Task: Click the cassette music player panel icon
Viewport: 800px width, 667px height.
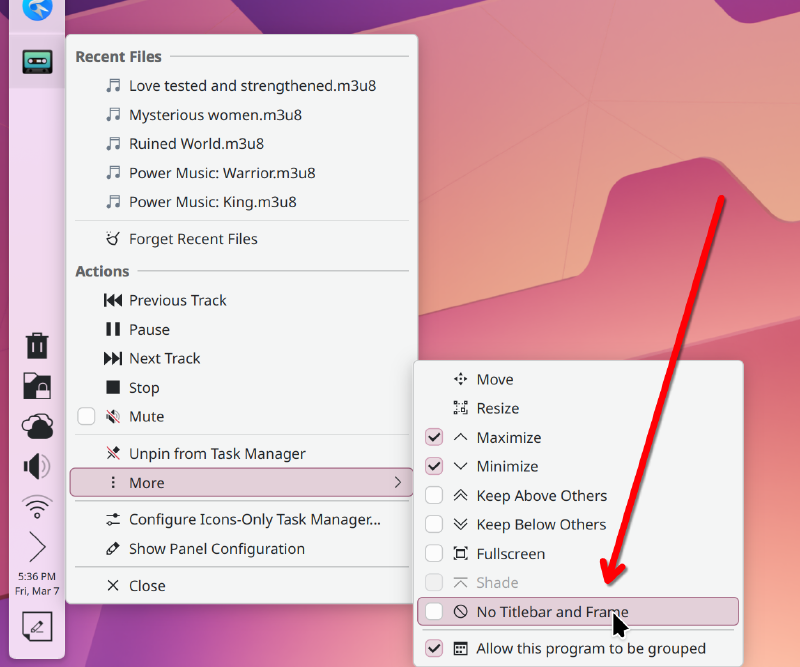Action: point(37,61)
